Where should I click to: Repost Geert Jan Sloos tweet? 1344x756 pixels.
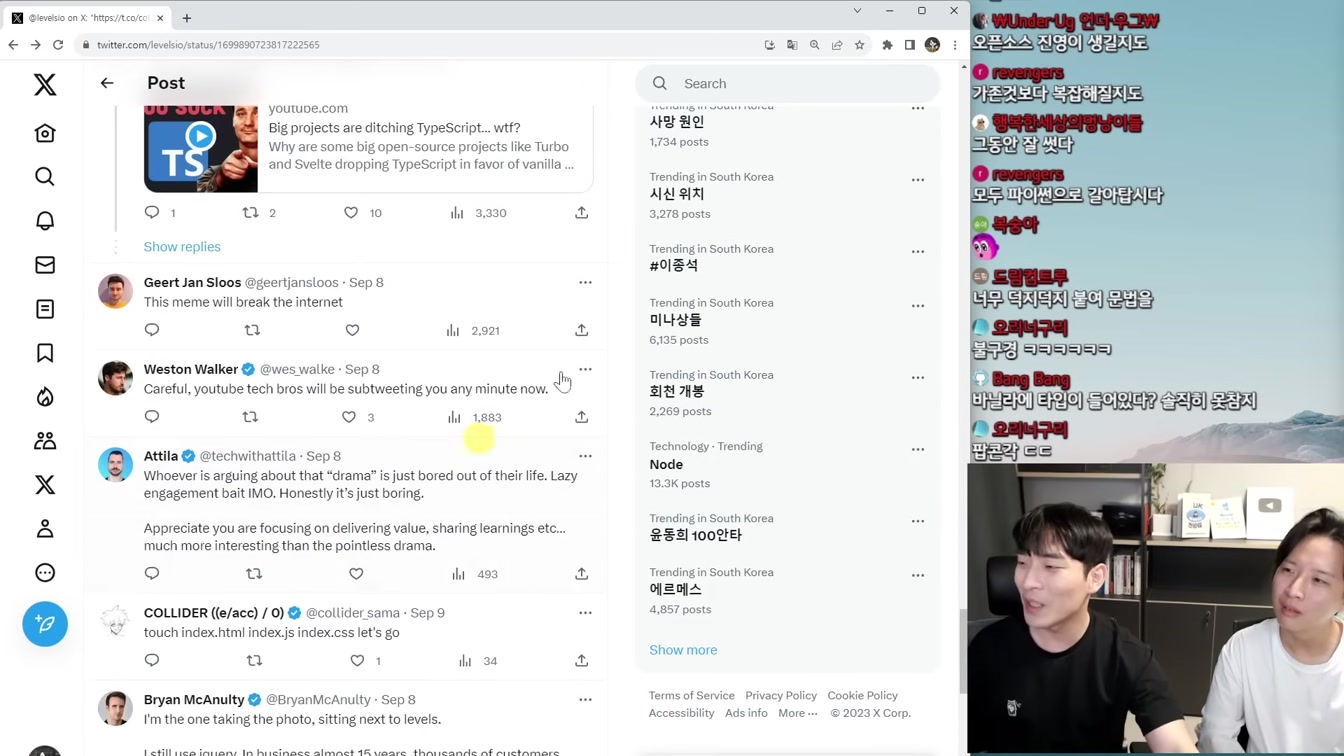[x=252, y=330]
